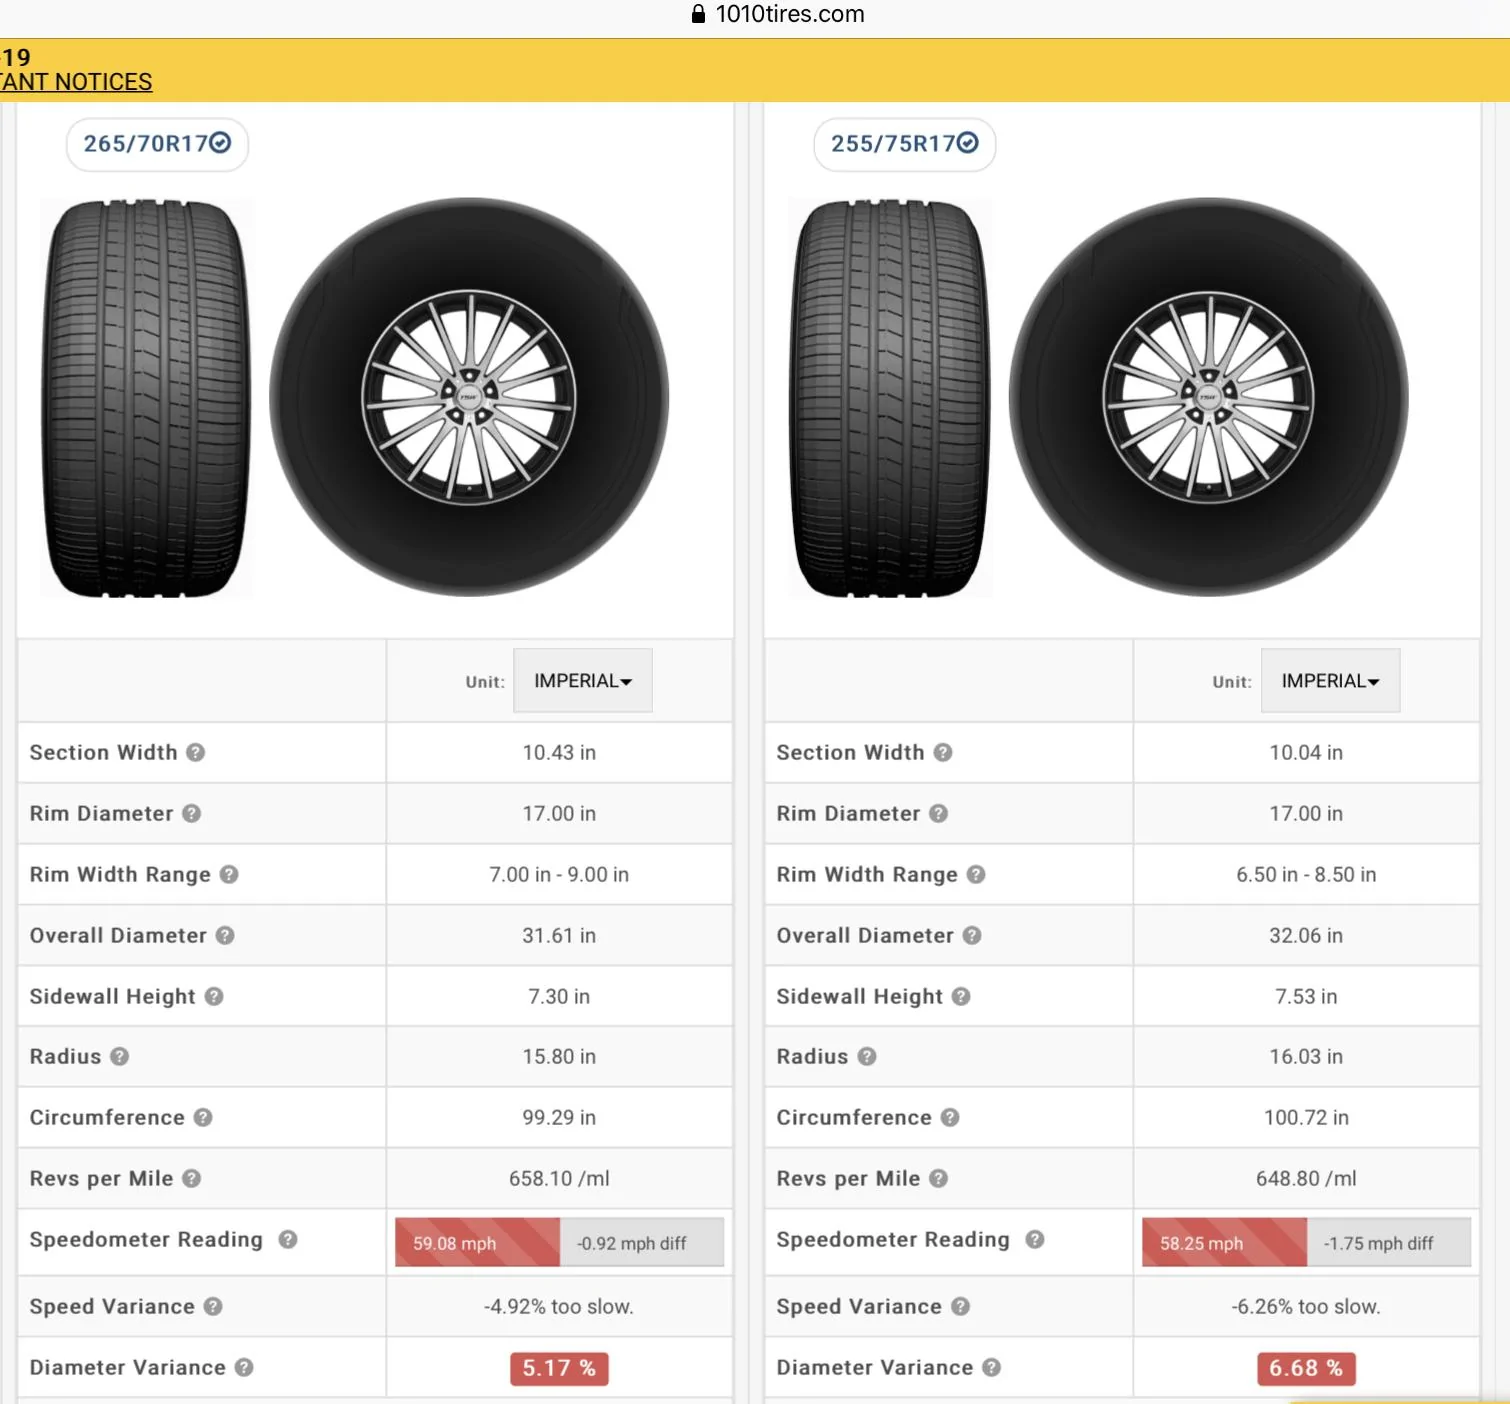The height and width of the screenshot is (1404, 1510).
Task: Click the red 5.17 % variance badge
Action: point(559,1368)
